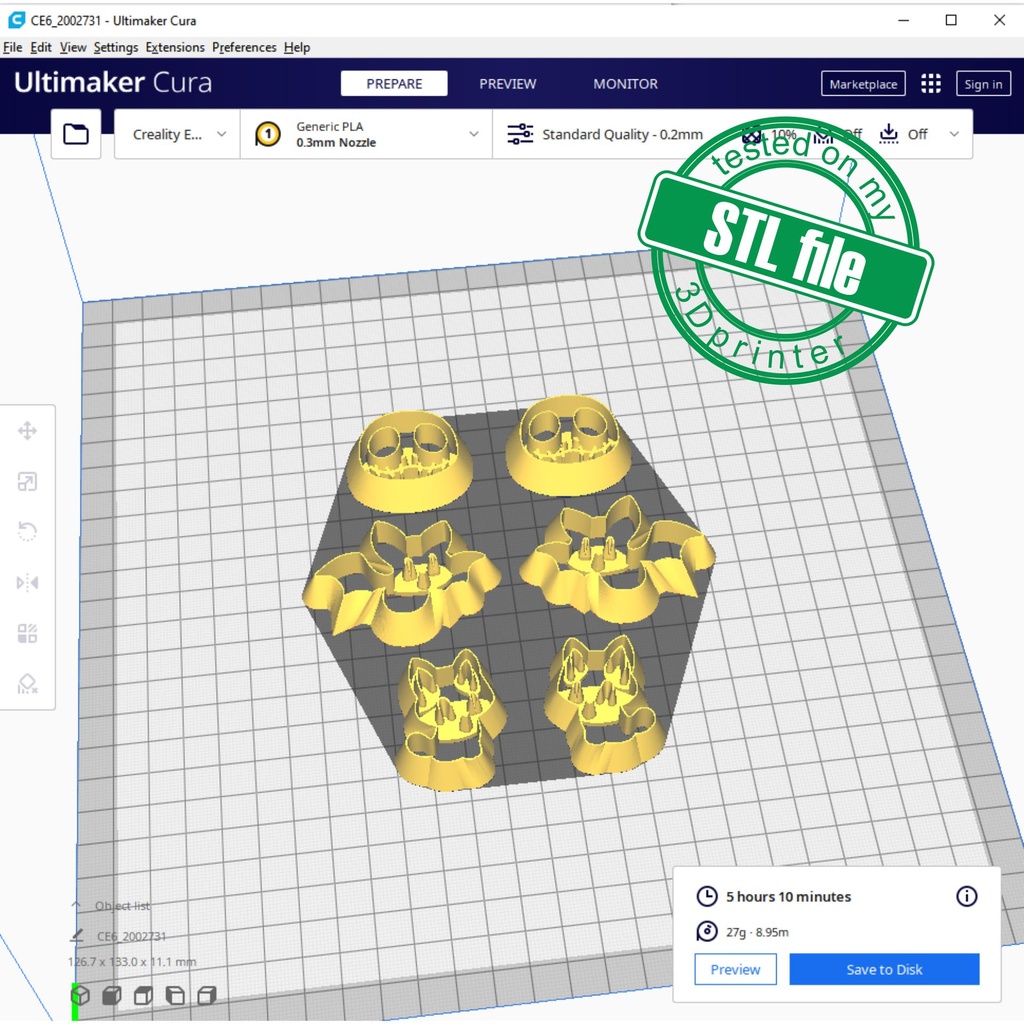This screenshot has width=1024, height=1024.
Task: Open Generic PLA material dropdown
Action: pos(366,134)
